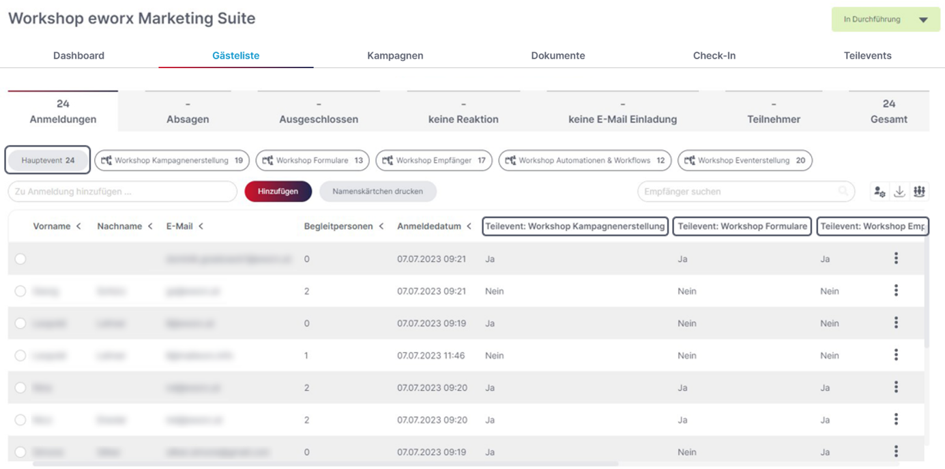Filter by Workshop Automationen & Workflows chip
This screenshot has height=469, width=945.
click(585, 160)
